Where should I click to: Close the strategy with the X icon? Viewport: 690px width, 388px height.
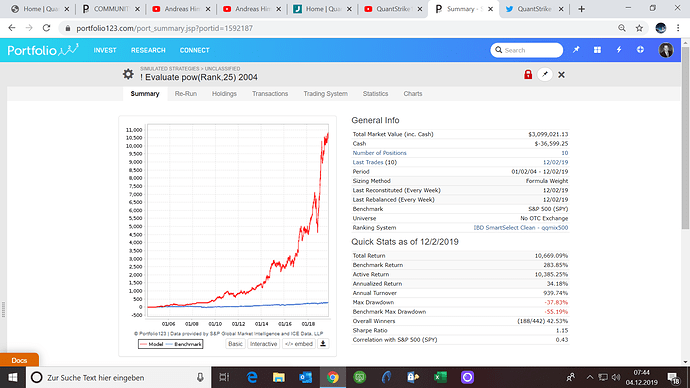click(x=561, y=75)
